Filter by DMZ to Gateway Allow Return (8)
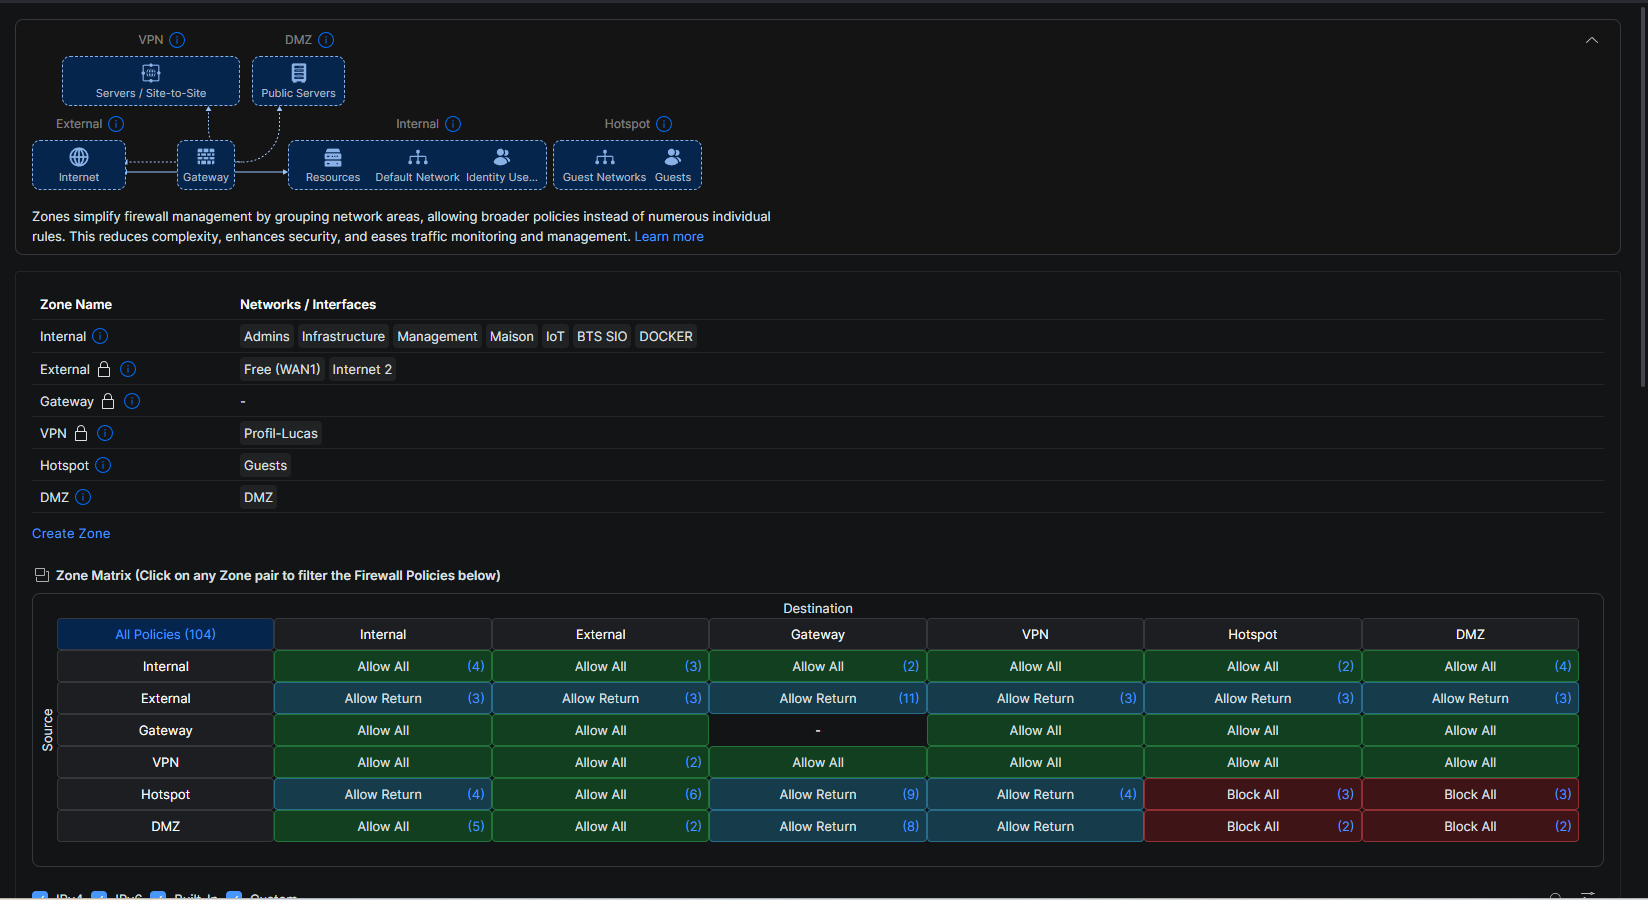 [x=818, y=826]
